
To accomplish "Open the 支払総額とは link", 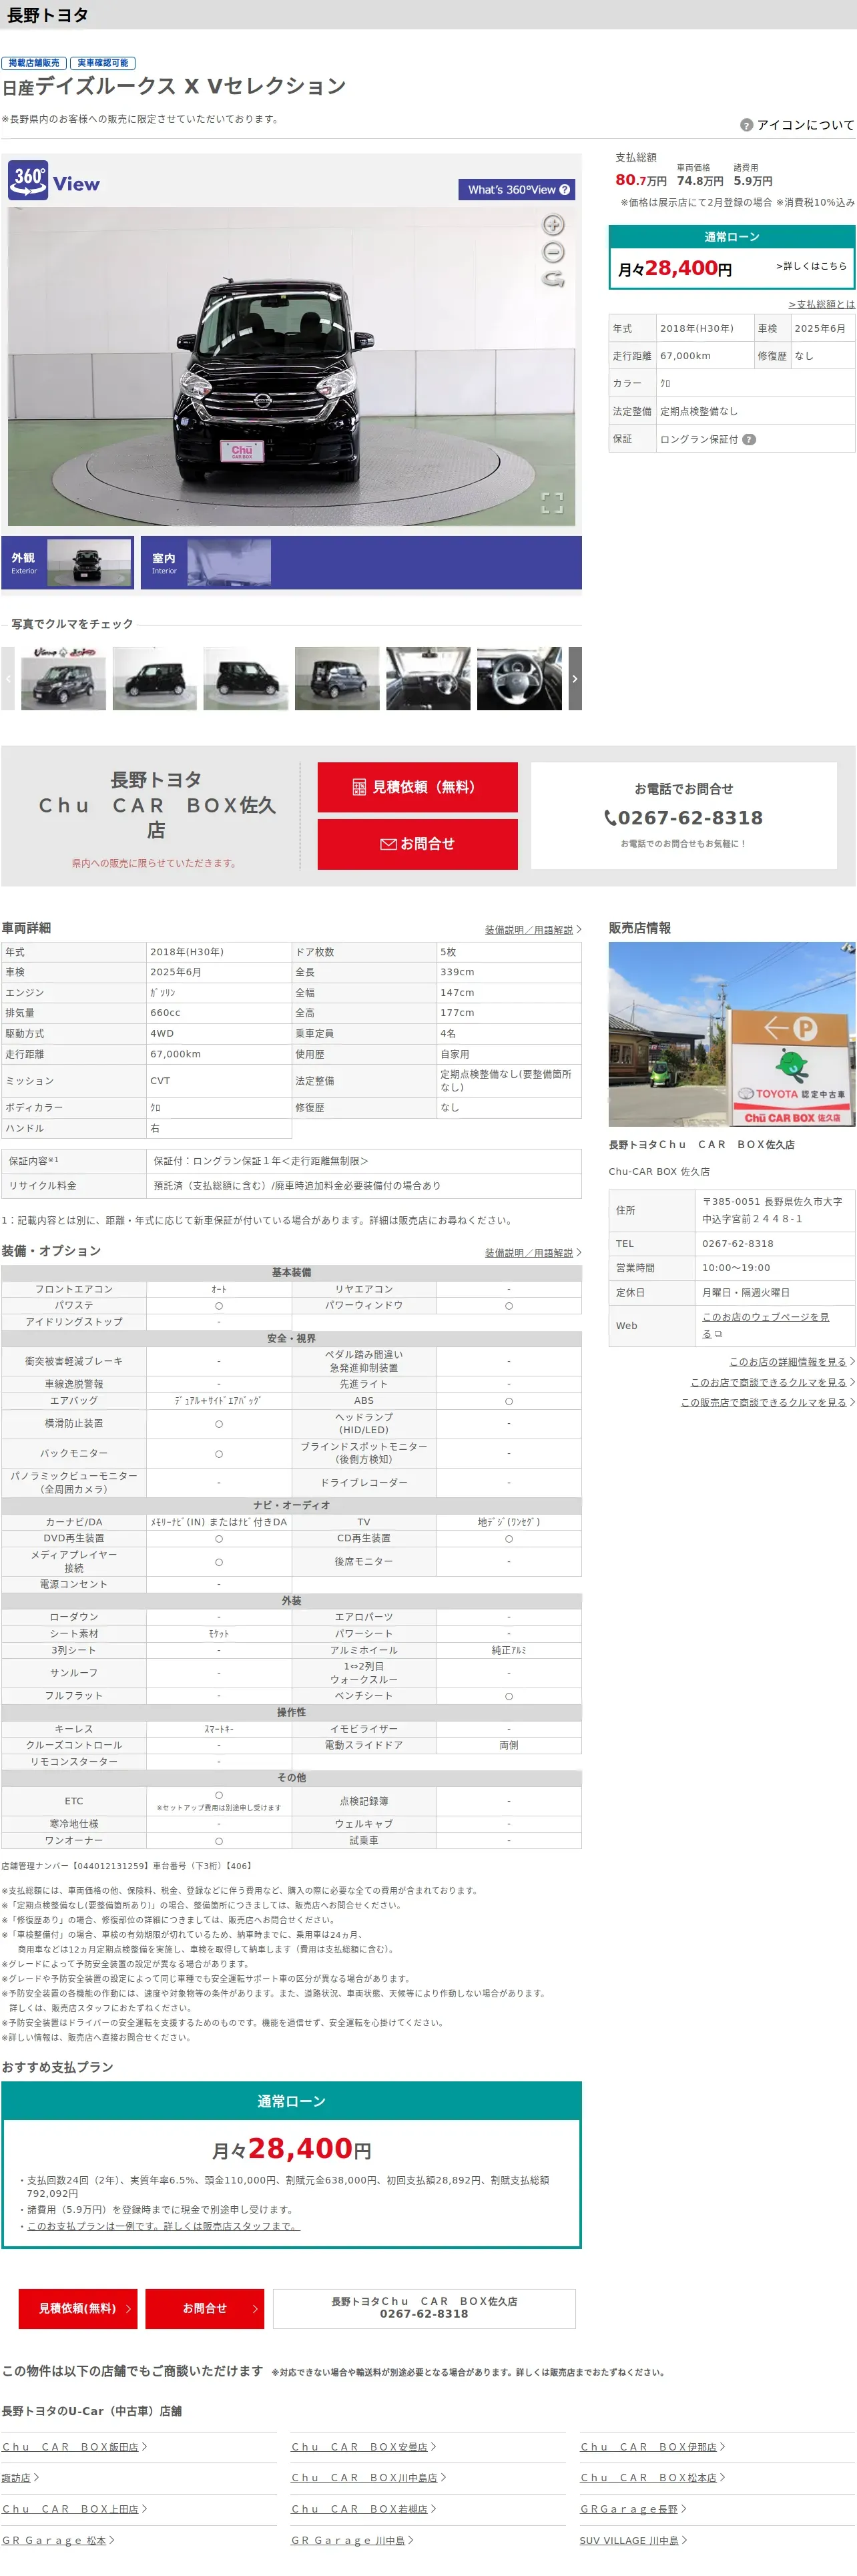I will coord(822,304).
